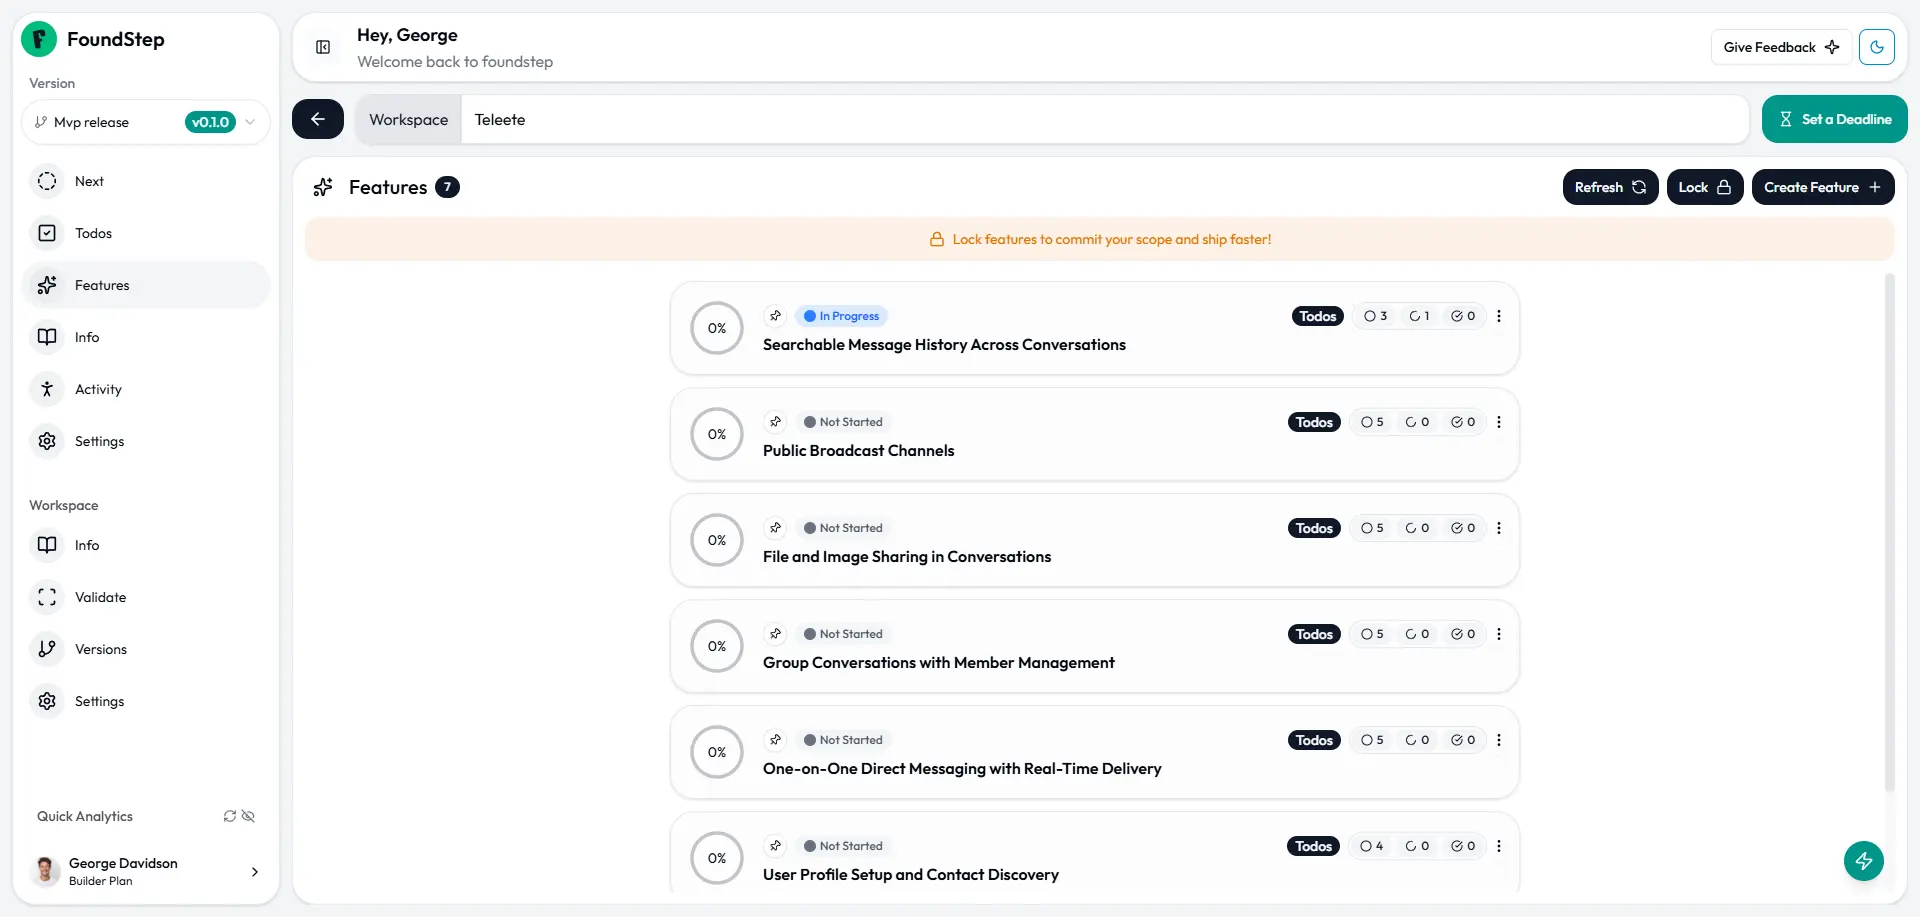
Task: Open options menu for File and Image Sharing
Action: pos(1498,528)
